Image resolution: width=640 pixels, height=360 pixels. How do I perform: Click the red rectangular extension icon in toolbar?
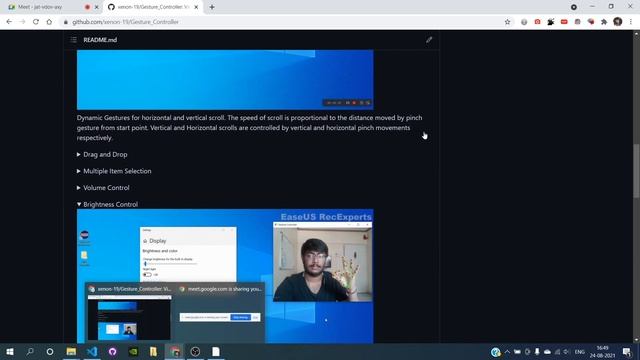pyautogui.click(x=564, y=22)
